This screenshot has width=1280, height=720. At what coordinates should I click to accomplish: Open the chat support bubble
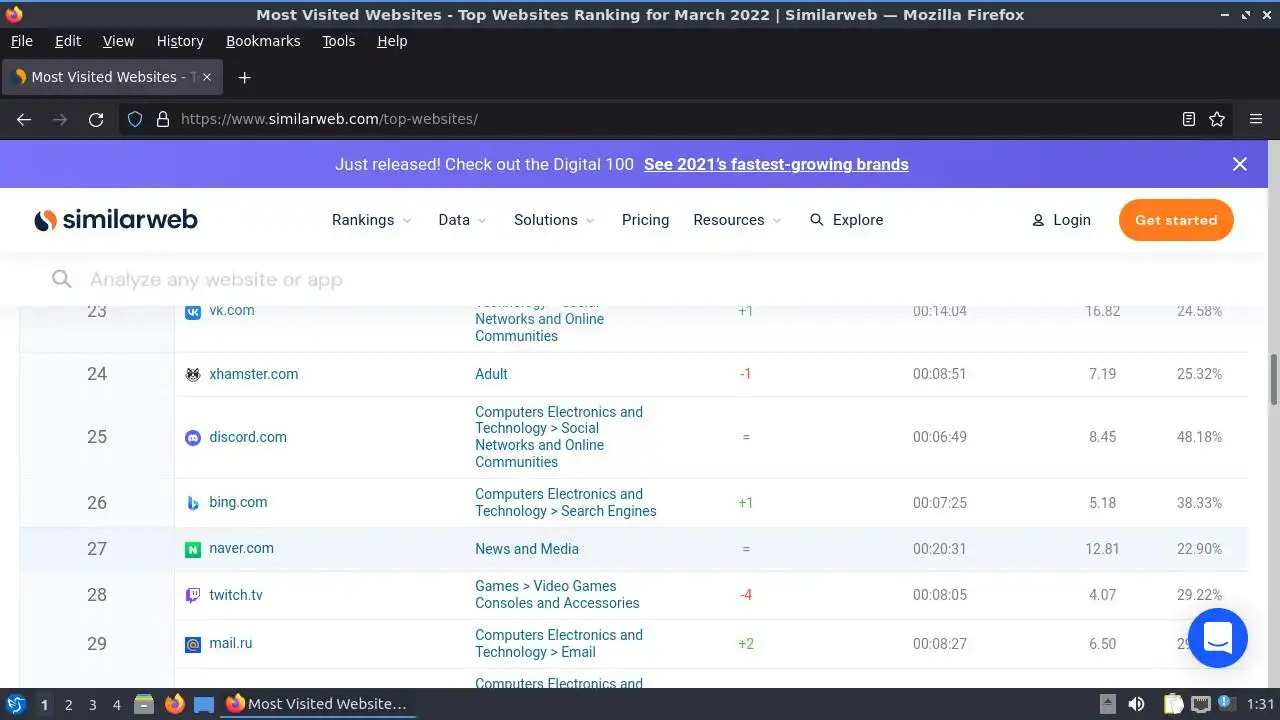(1217, 637)
